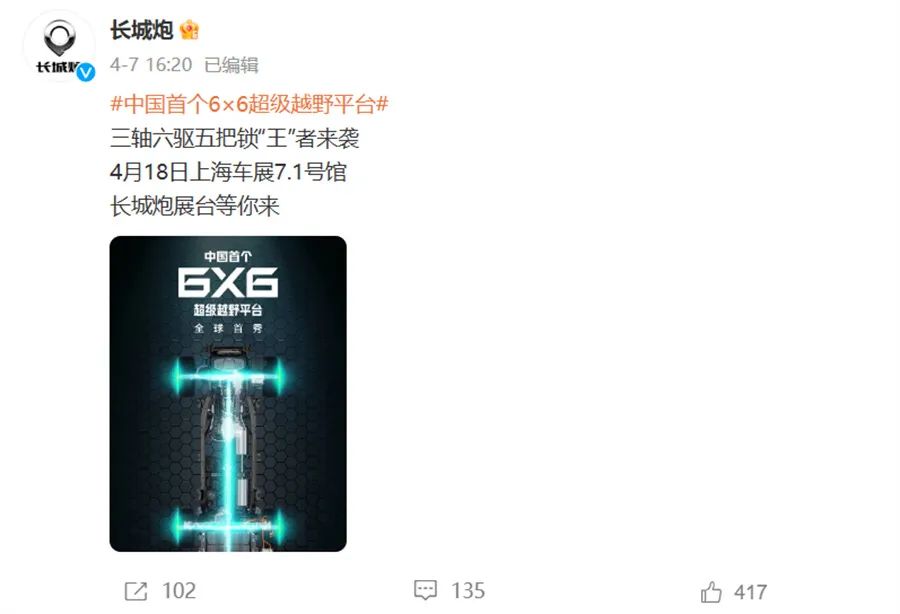Click the comment count 135
The height and width of the screenshot is (614, 900).
[468, 591]
